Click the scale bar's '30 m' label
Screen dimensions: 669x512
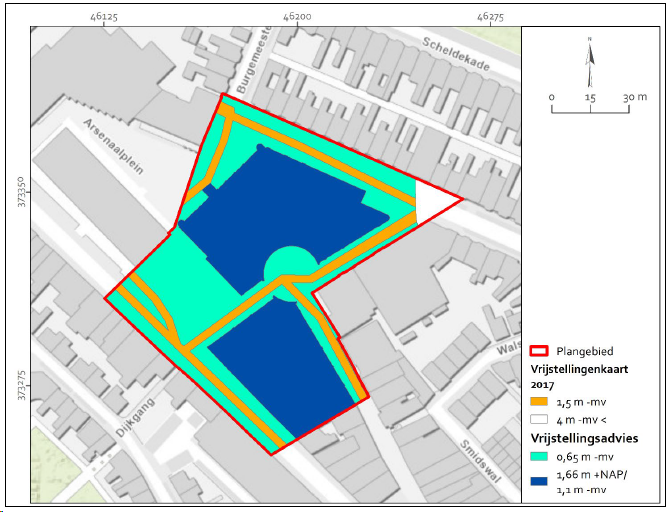click(635, 97)
